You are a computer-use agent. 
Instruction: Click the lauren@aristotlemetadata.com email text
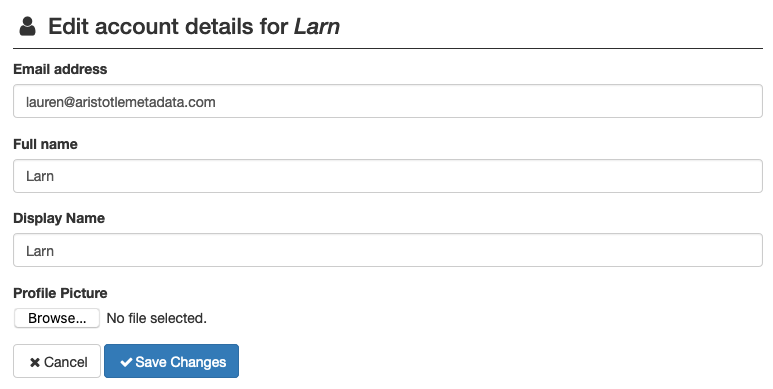point(121,102)
